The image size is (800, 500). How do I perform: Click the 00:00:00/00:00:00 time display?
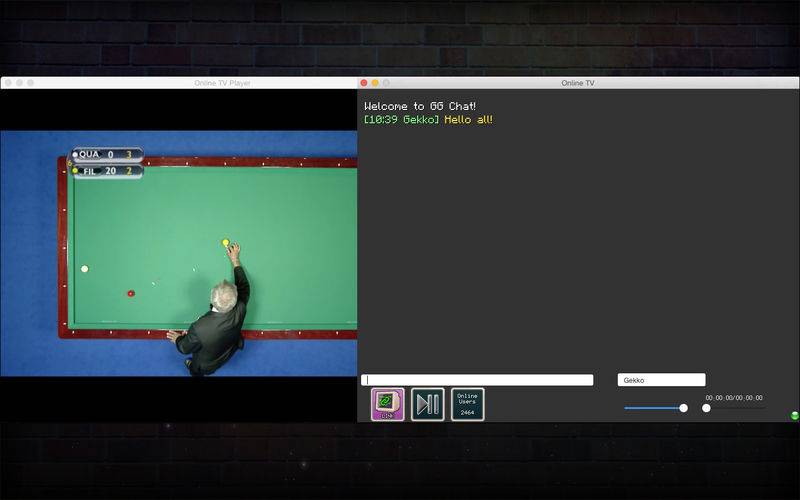point(734,398)
